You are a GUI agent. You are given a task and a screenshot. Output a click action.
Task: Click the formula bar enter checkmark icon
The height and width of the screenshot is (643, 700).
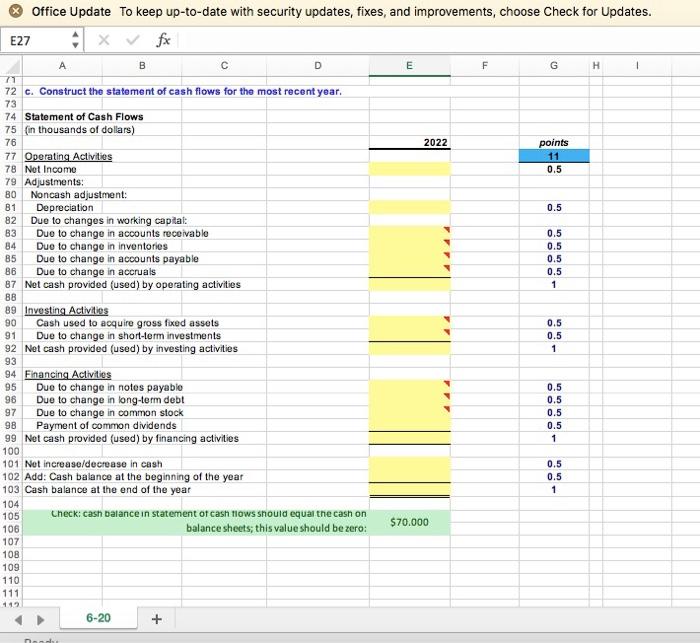click(x=133, y=41)
